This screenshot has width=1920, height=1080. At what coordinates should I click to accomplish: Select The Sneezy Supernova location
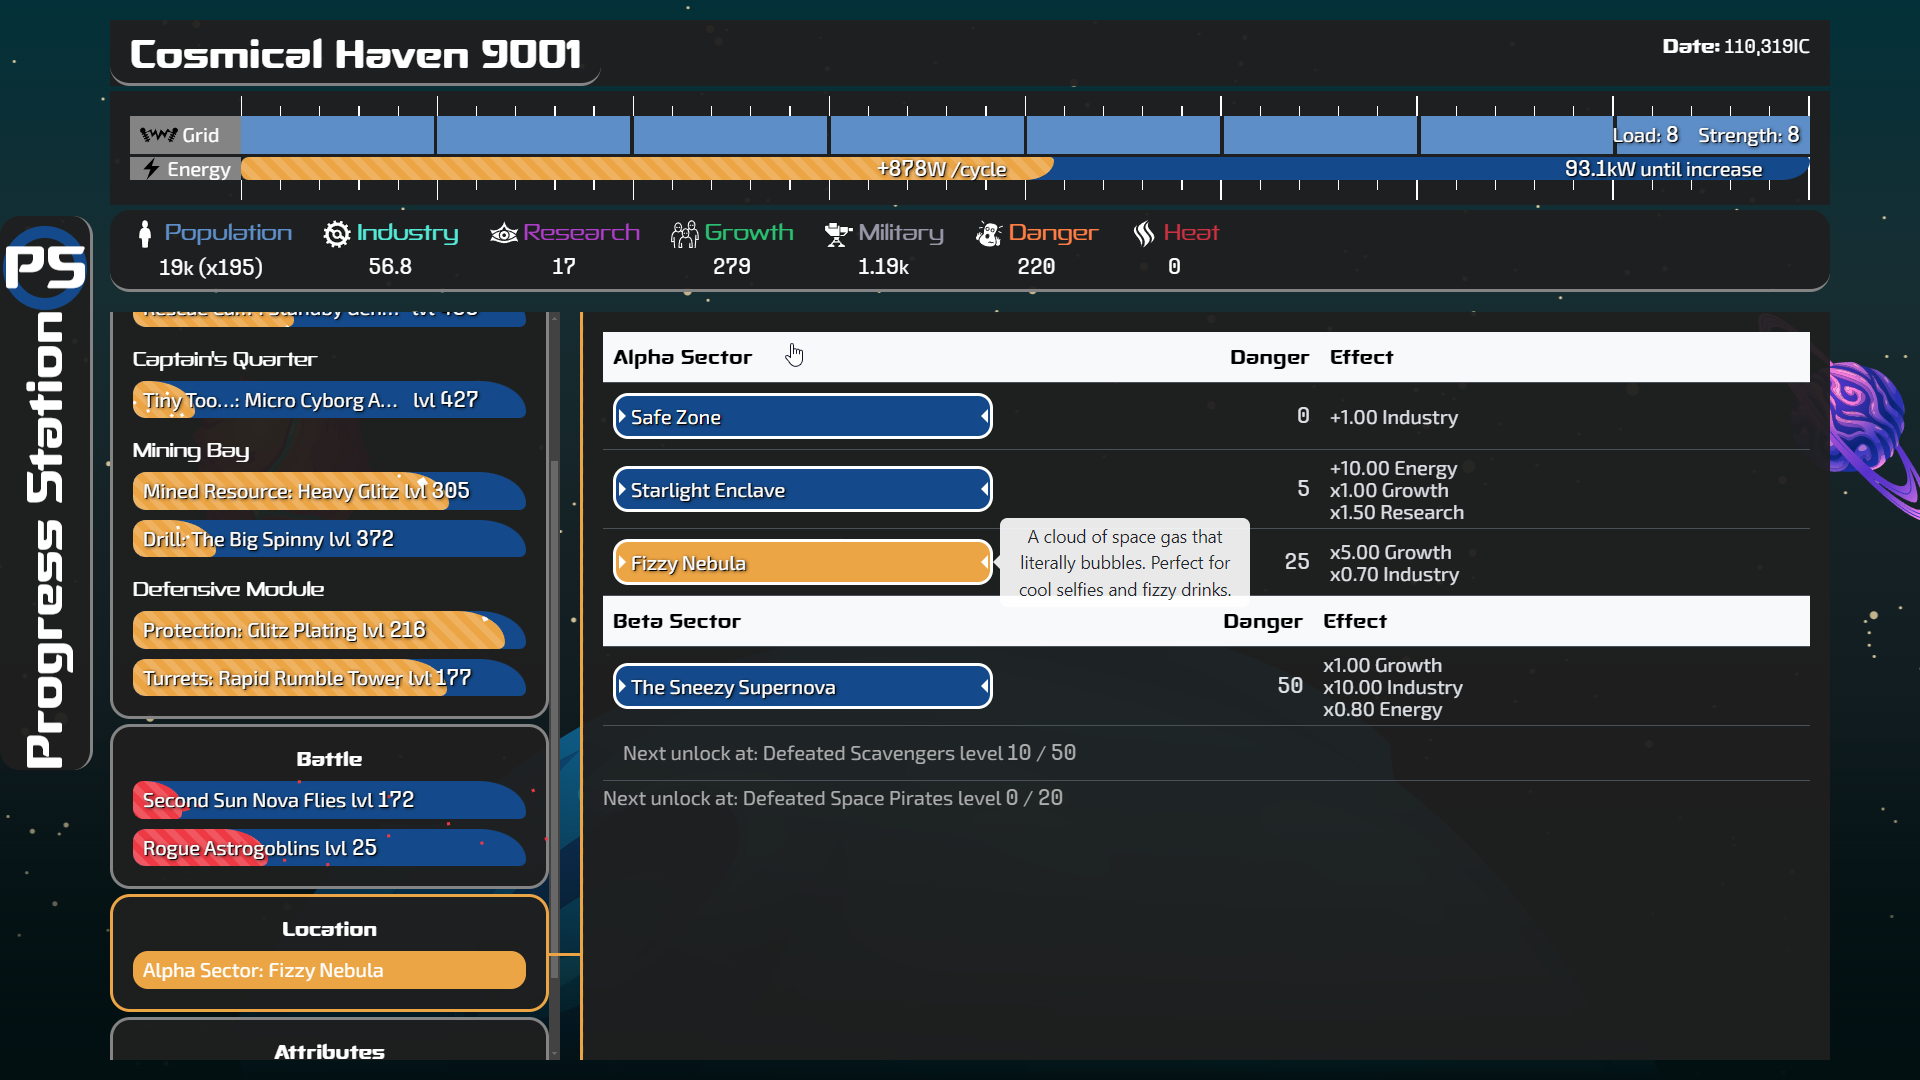(802, 687)
